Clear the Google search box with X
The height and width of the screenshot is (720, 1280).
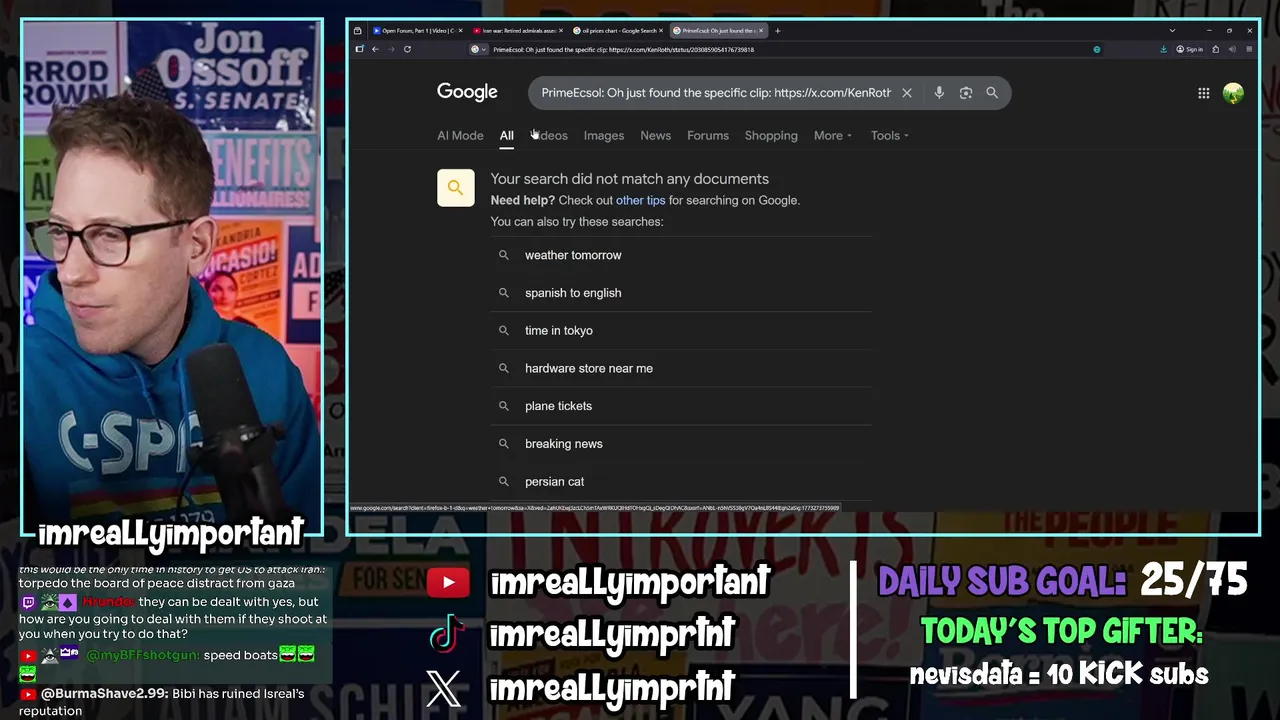(x=907, y=93)
